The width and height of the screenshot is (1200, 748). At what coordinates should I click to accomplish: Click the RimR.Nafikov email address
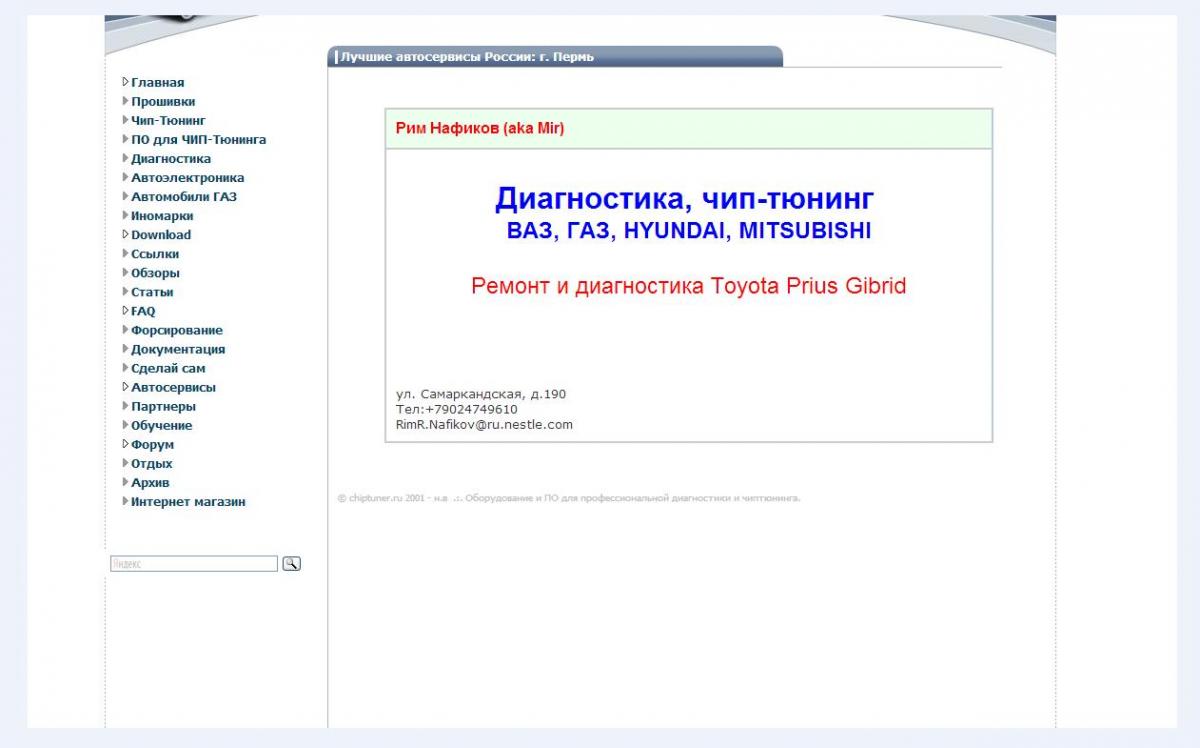tap(484, 424)
